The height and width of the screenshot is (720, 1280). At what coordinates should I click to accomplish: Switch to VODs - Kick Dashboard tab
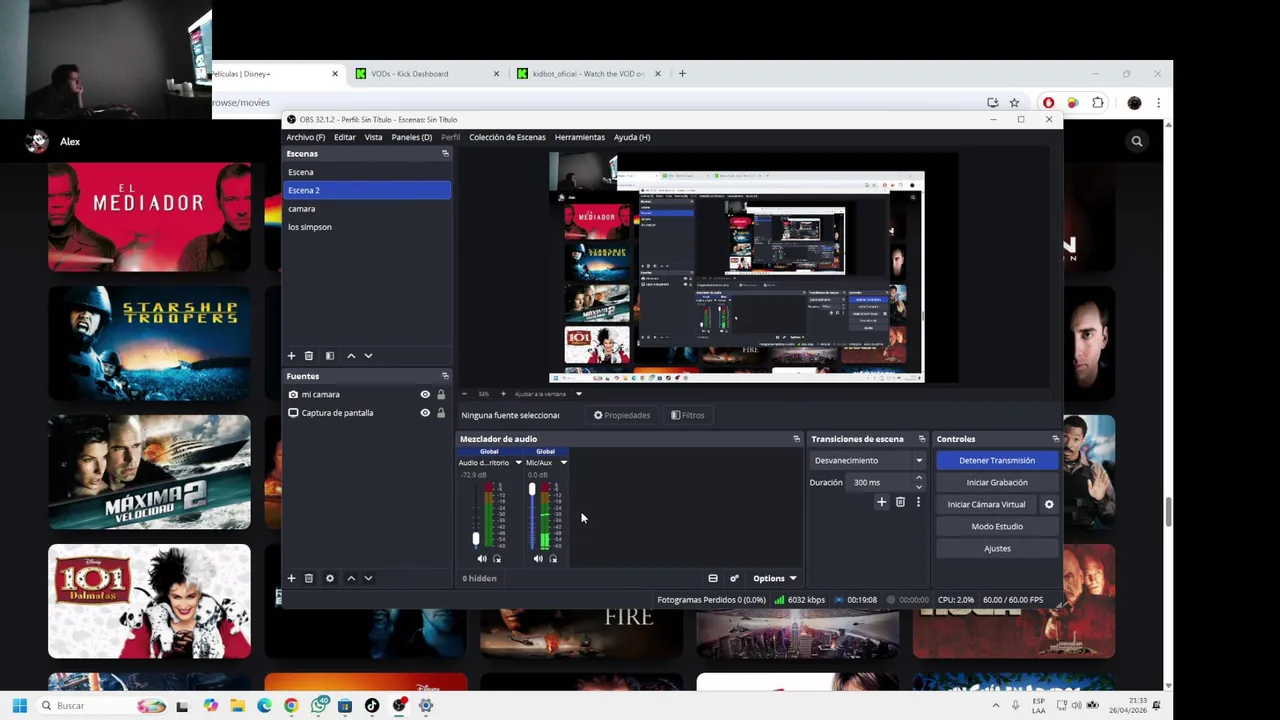[428, 74]
